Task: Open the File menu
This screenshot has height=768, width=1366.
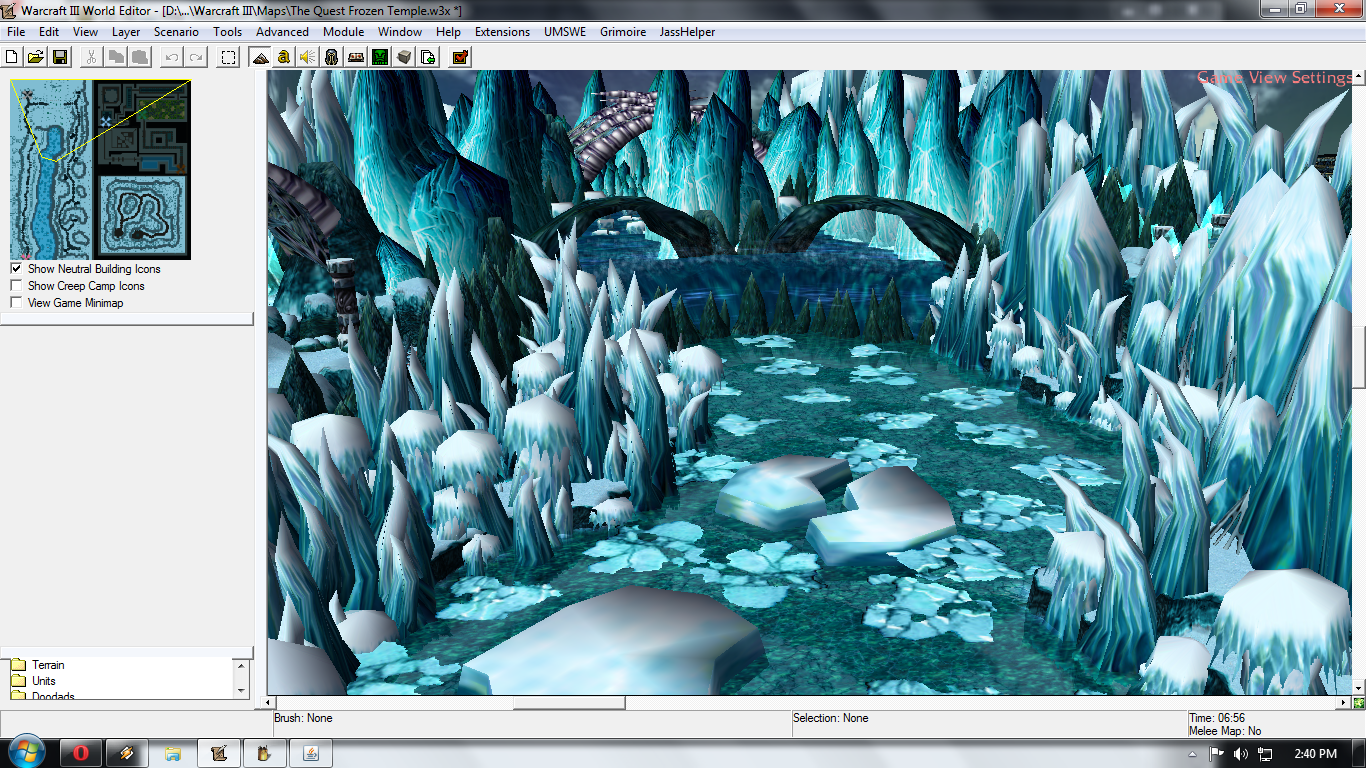Action: (16, 32)
